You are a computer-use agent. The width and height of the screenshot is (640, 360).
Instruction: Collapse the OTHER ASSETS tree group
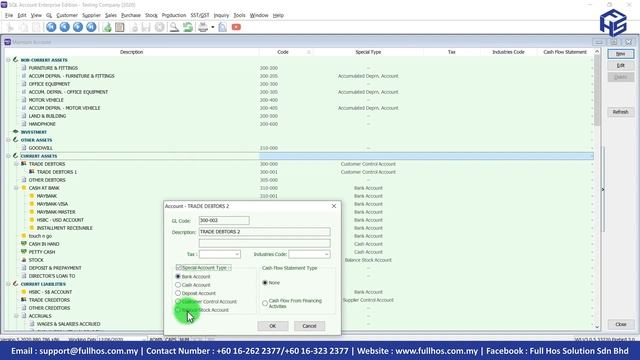(8, 140)
